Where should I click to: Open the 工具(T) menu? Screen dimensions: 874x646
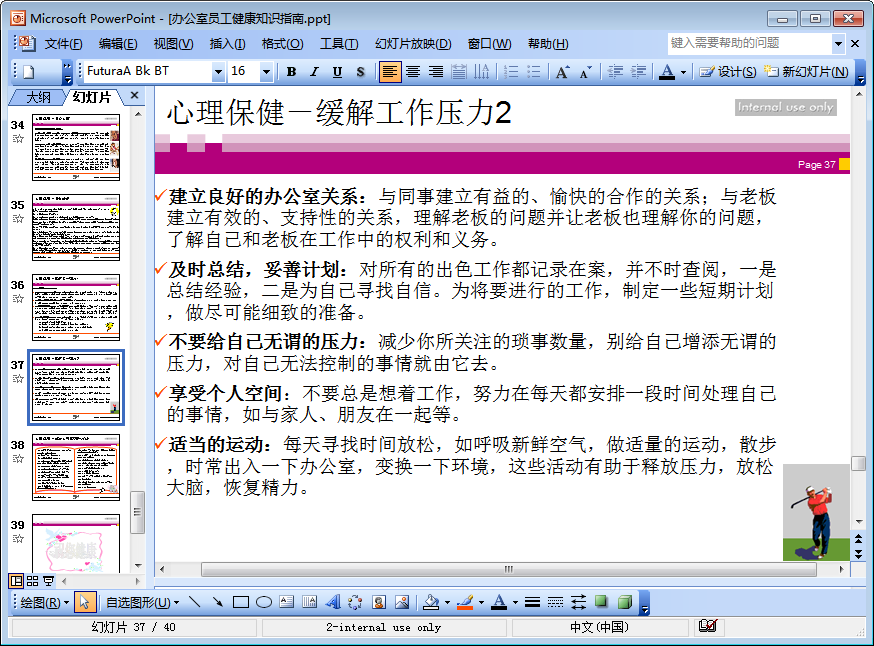pos(339,43)
